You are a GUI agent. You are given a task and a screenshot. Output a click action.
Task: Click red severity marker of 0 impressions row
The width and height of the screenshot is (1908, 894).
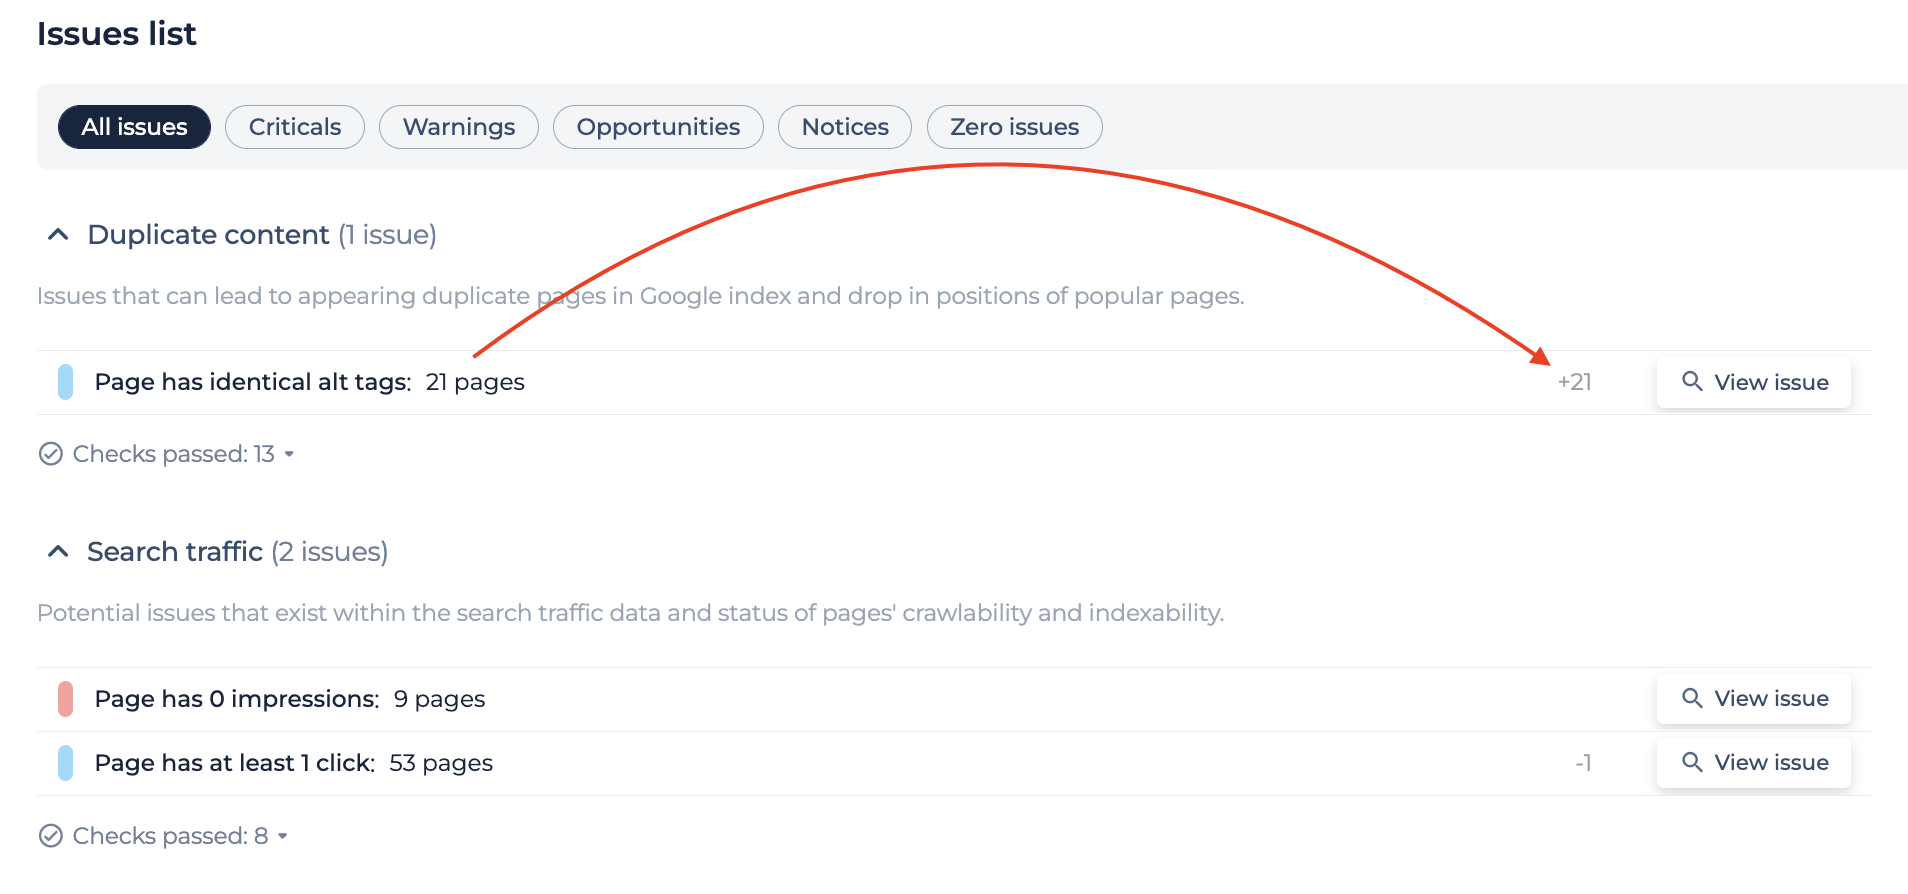click(65, 699)
